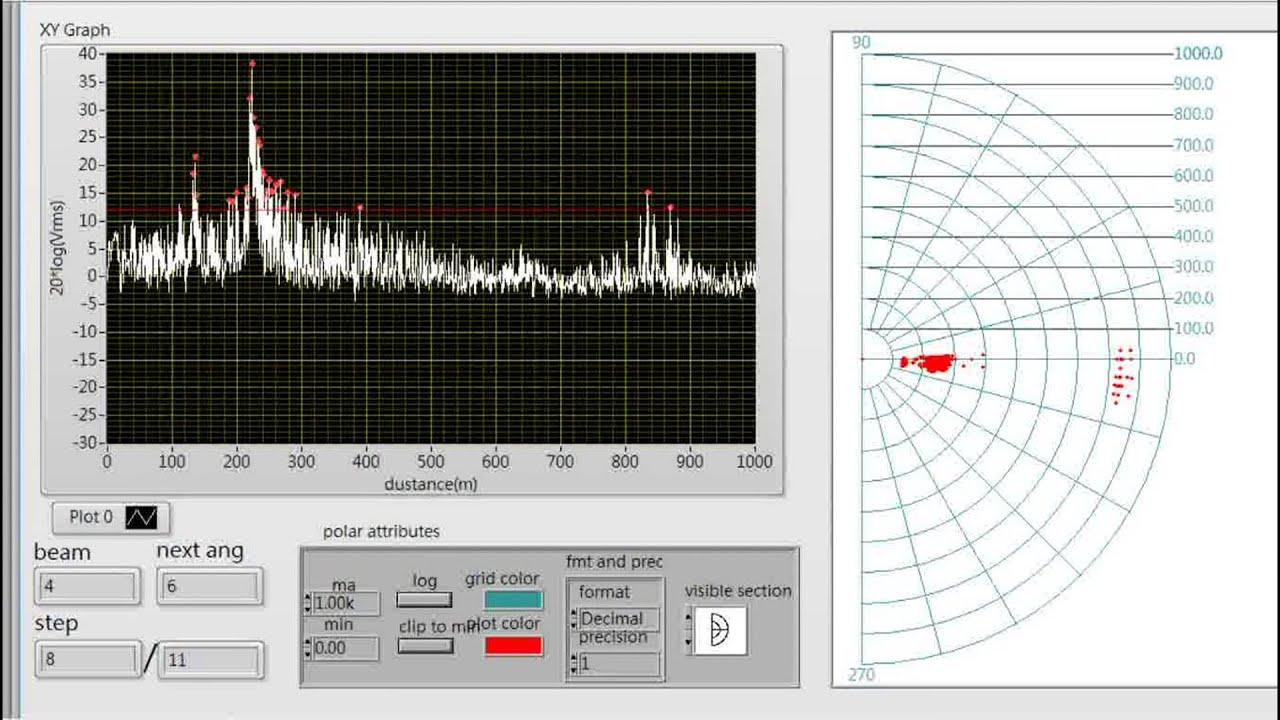
Task: Click the precision field showing 1
Action: 619,663
